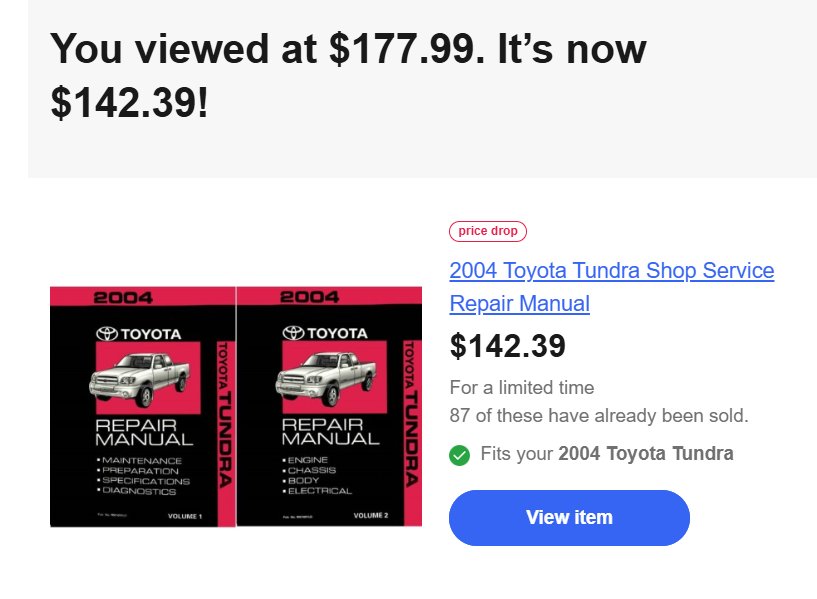Click the 'For a limited time' text
Screen dimensions: 817x599
(522, 388)
